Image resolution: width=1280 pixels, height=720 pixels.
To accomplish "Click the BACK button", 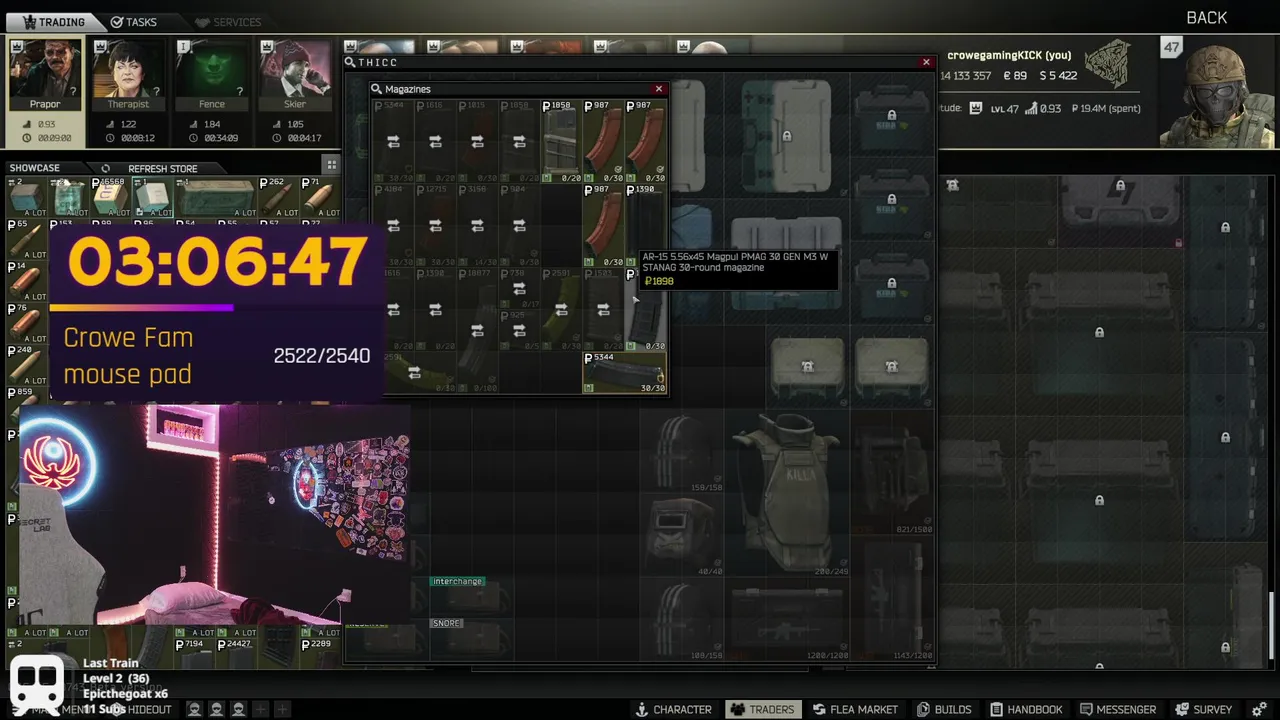I will (1206, 18).
